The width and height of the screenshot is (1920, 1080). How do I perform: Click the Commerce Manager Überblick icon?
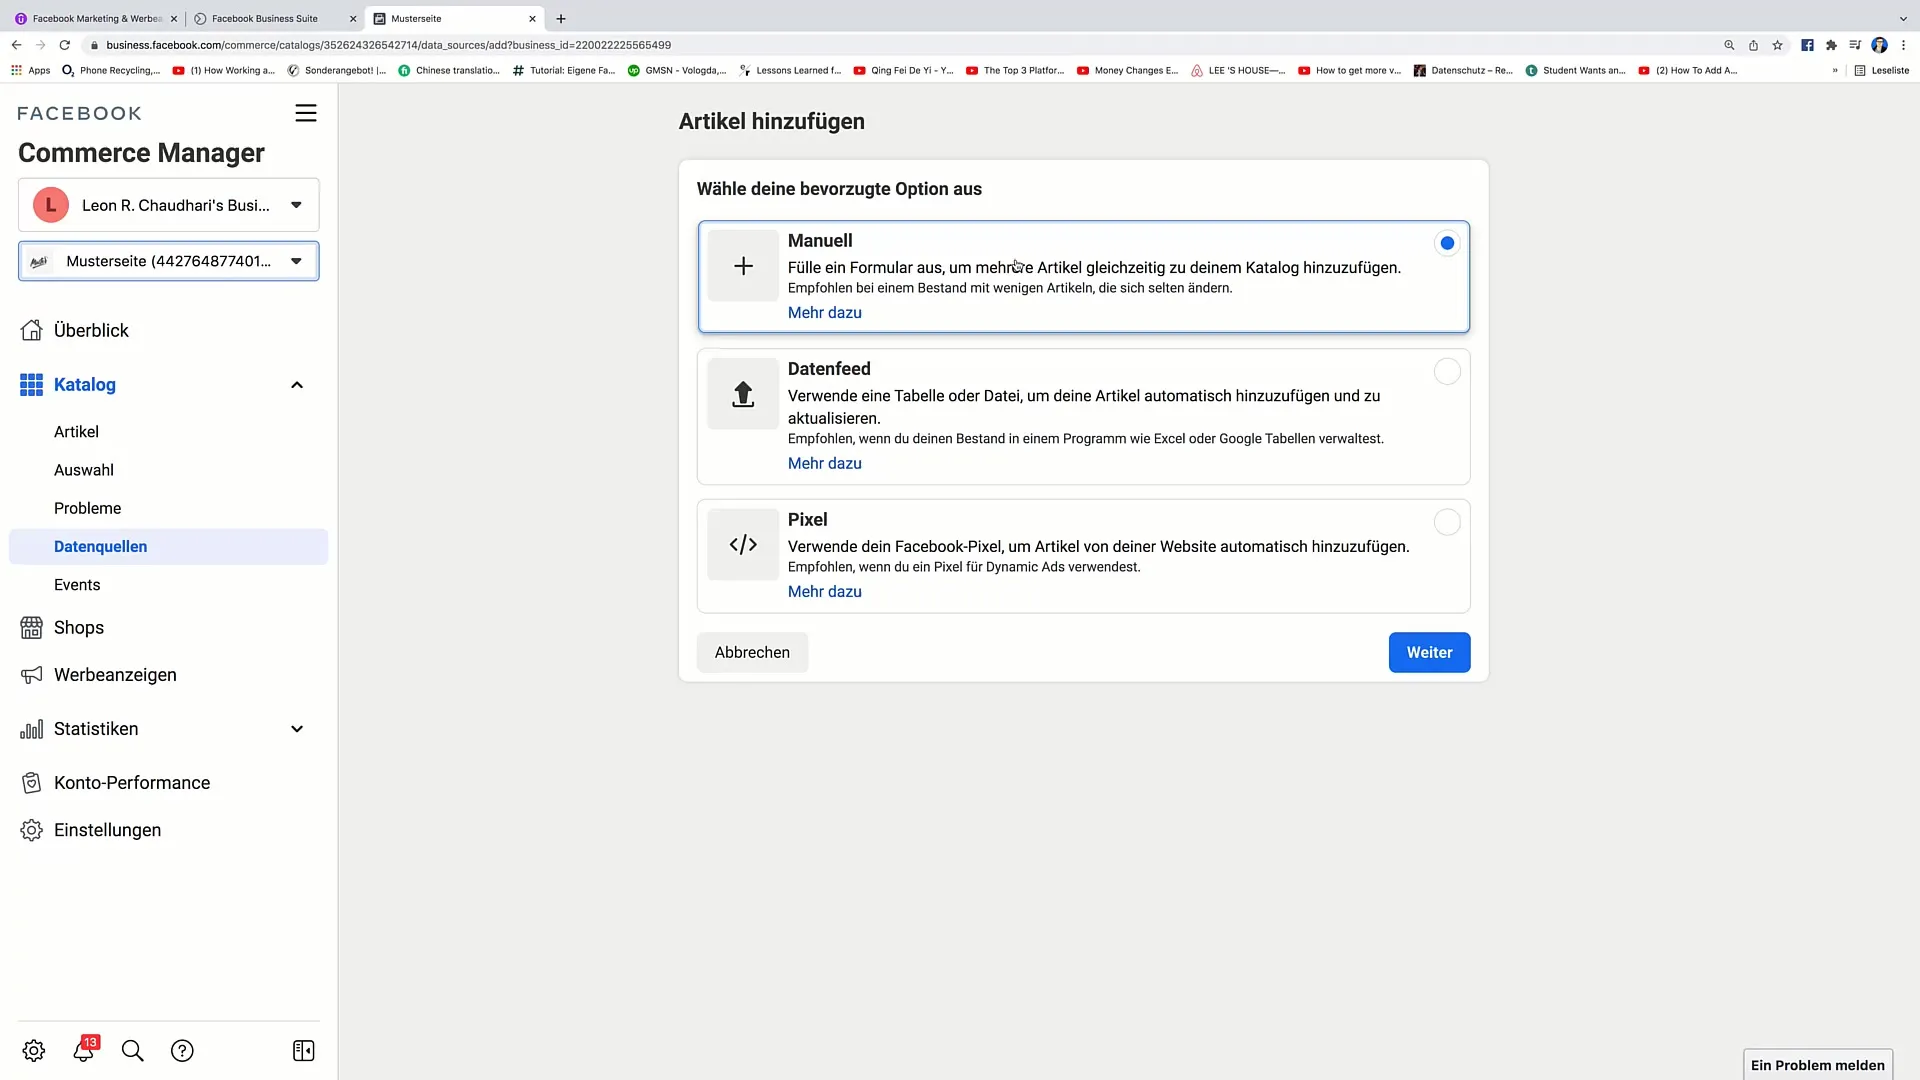point(32,330)
